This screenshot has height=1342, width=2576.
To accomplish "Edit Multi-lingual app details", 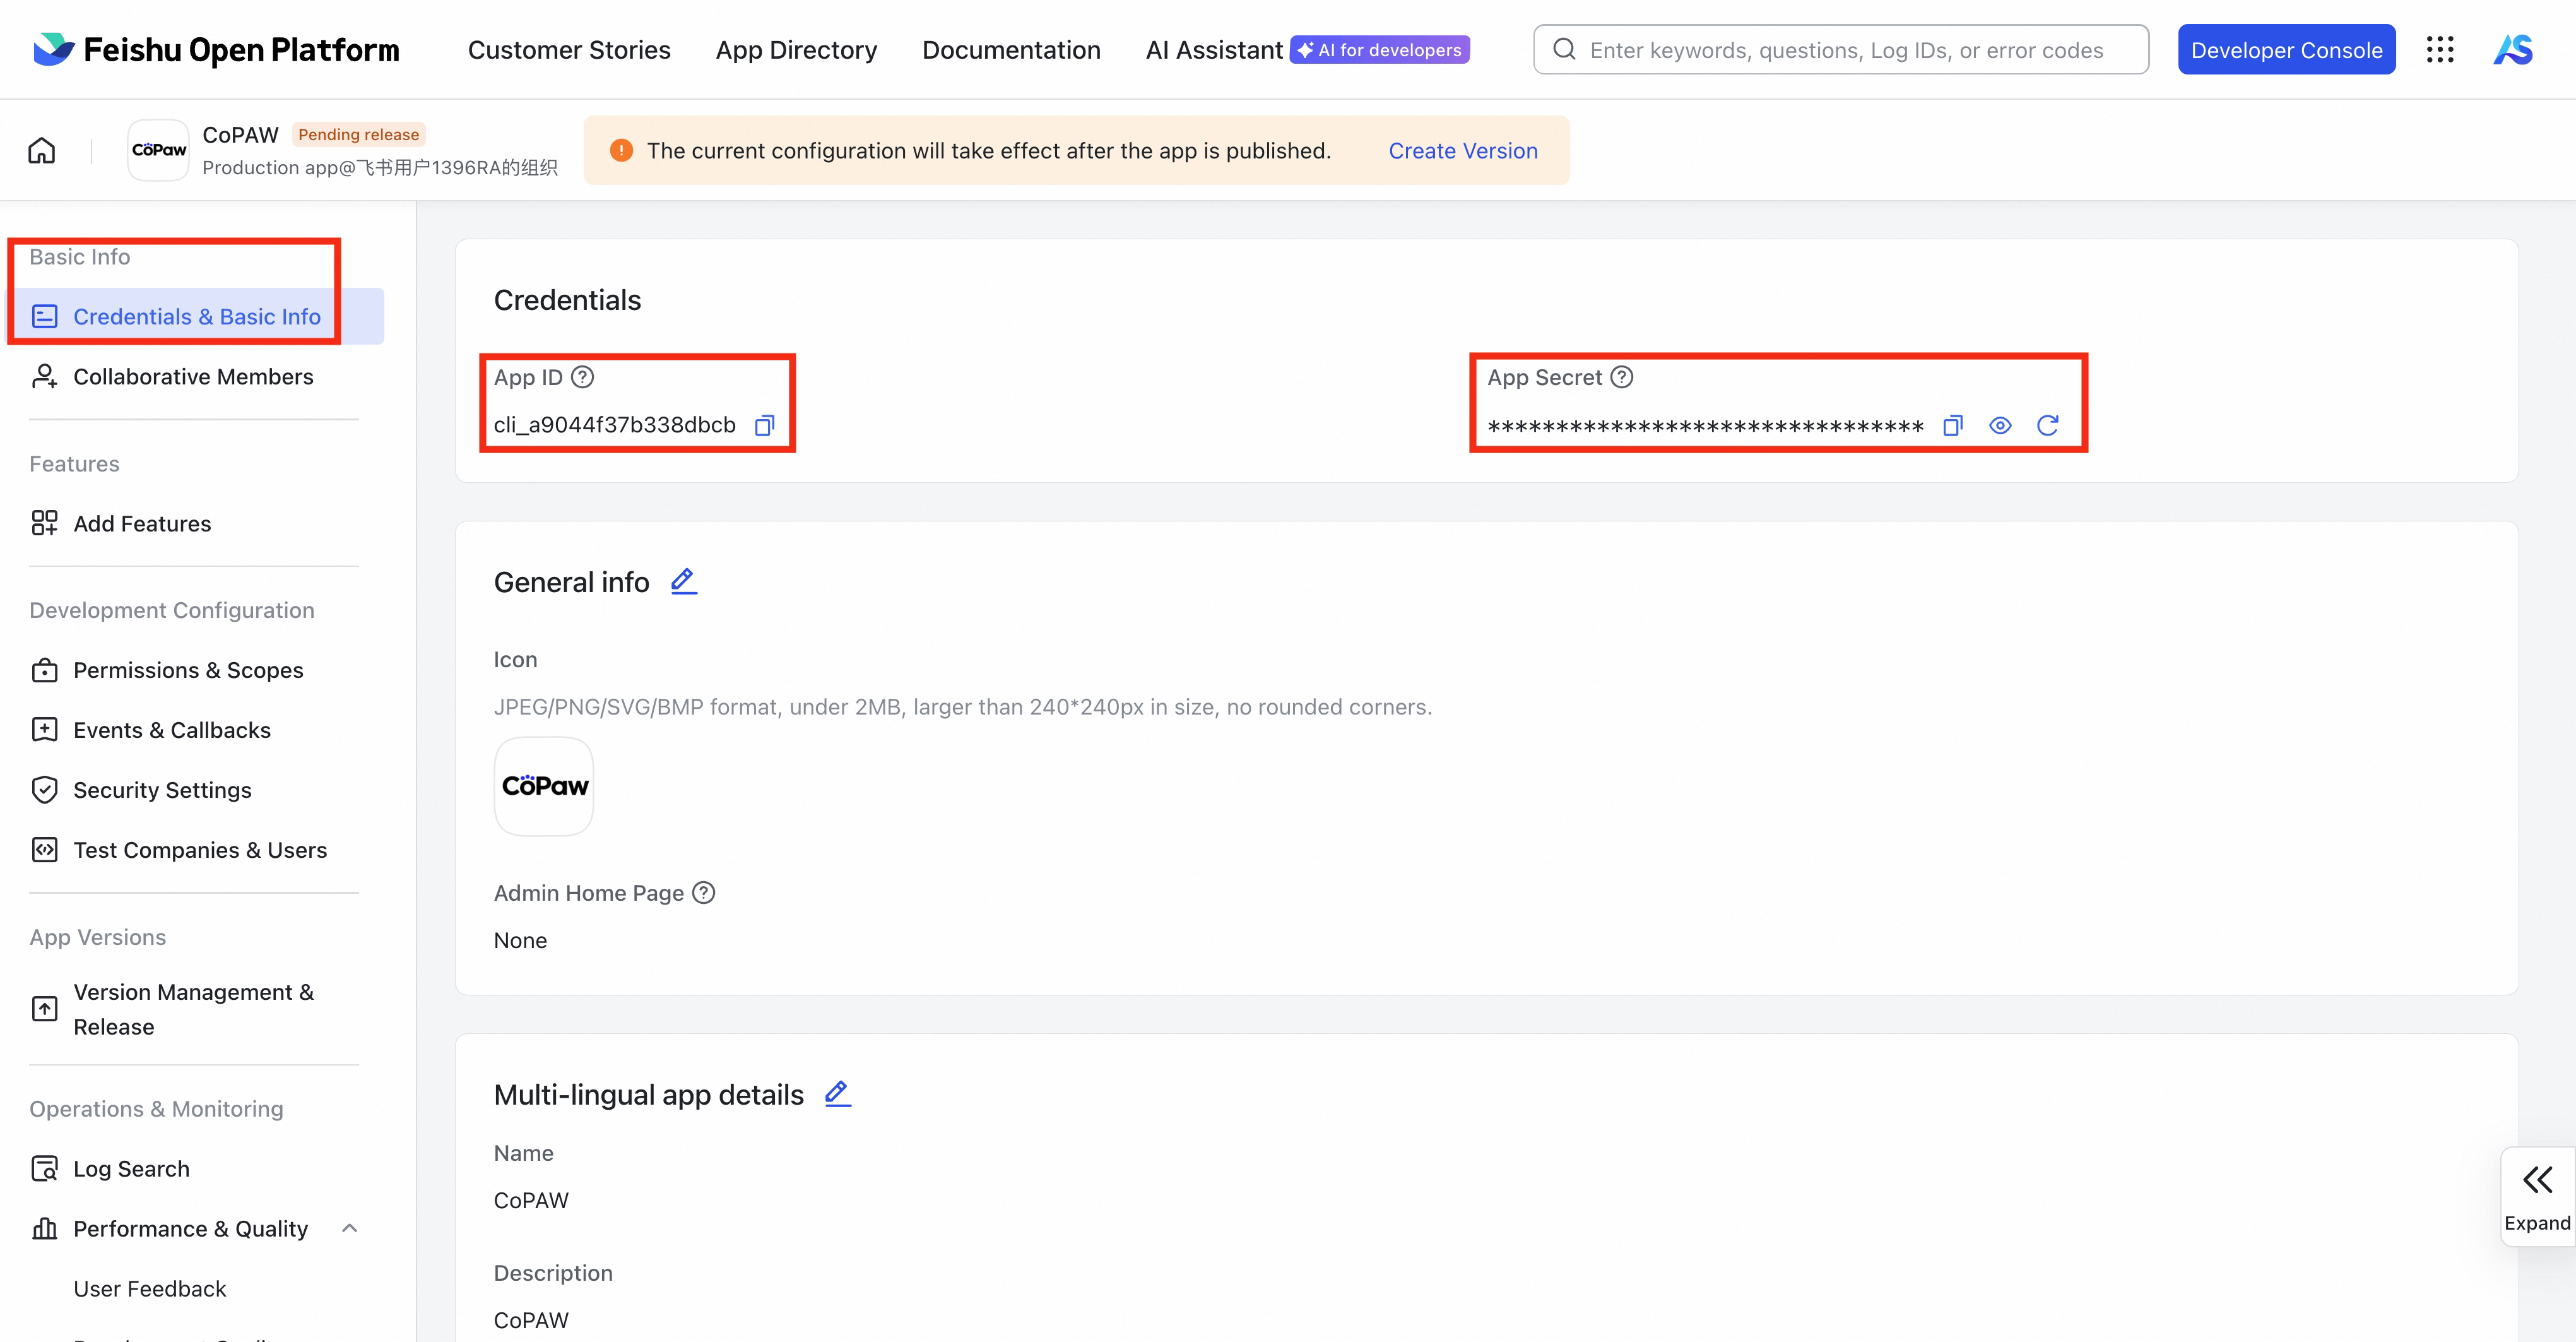I will tap(837, 1093).
